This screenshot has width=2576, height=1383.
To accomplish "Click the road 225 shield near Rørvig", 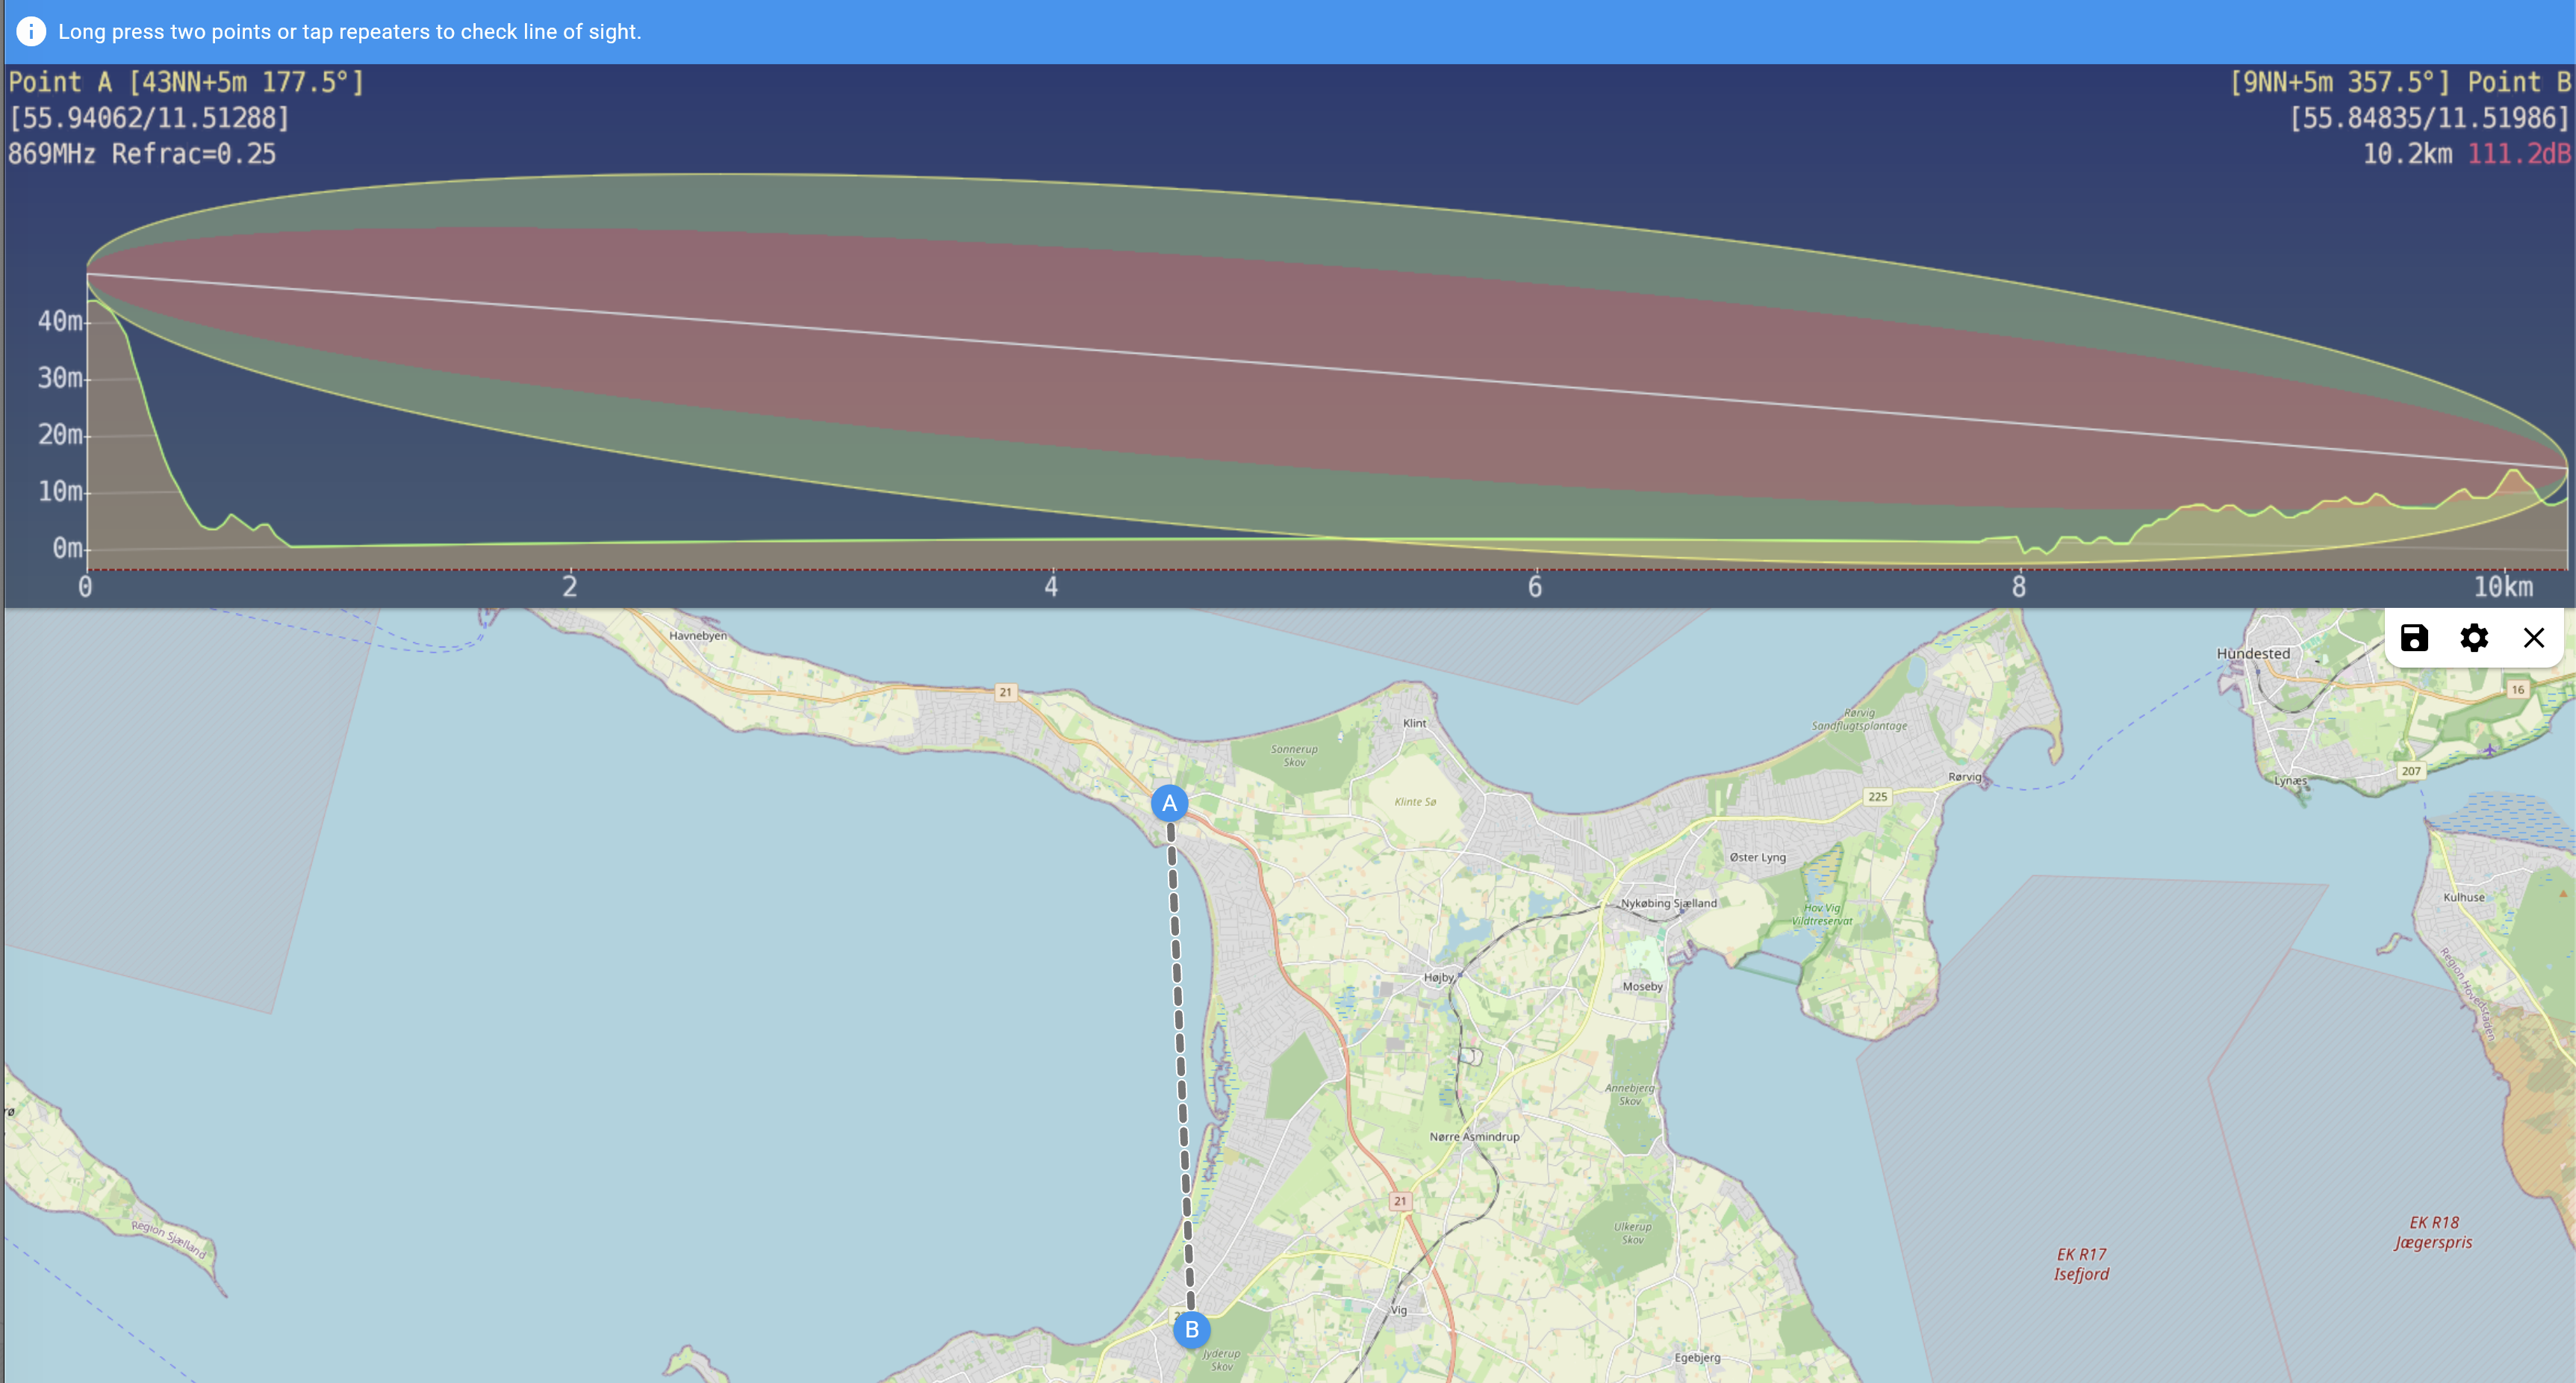I will [1877, 797].
